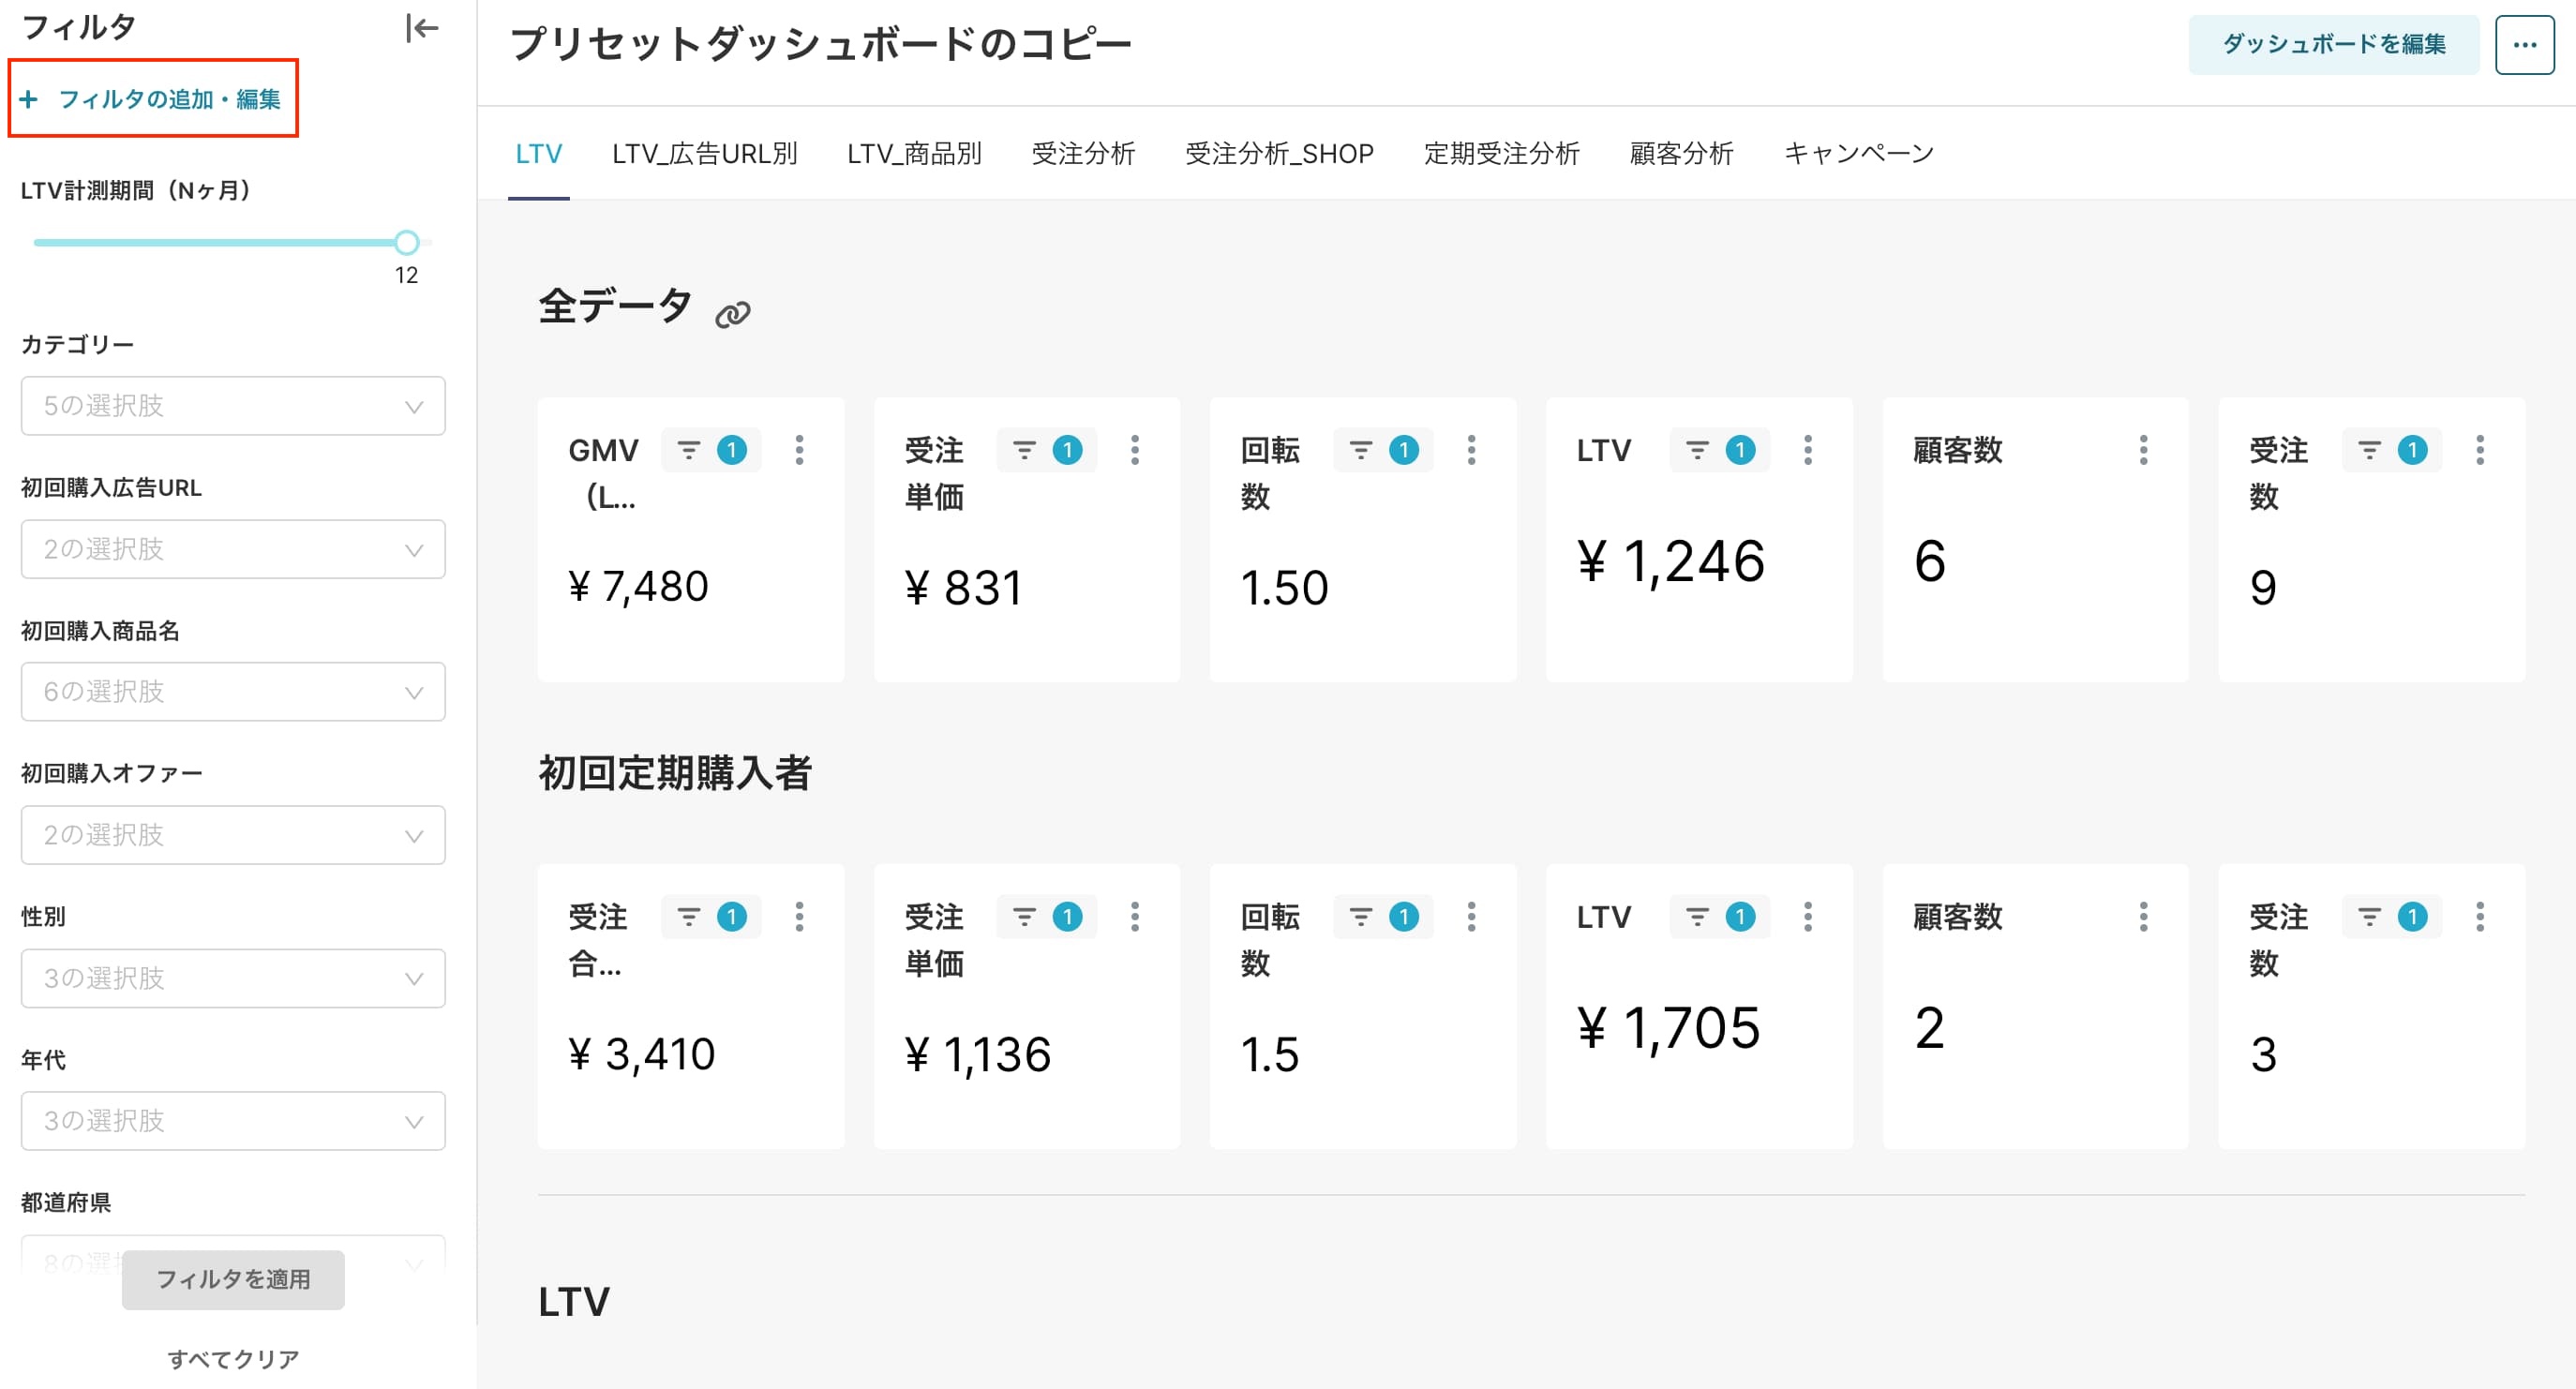Click the filter badge on the ¥ 1,705 LTV card

coord(1719,917)
